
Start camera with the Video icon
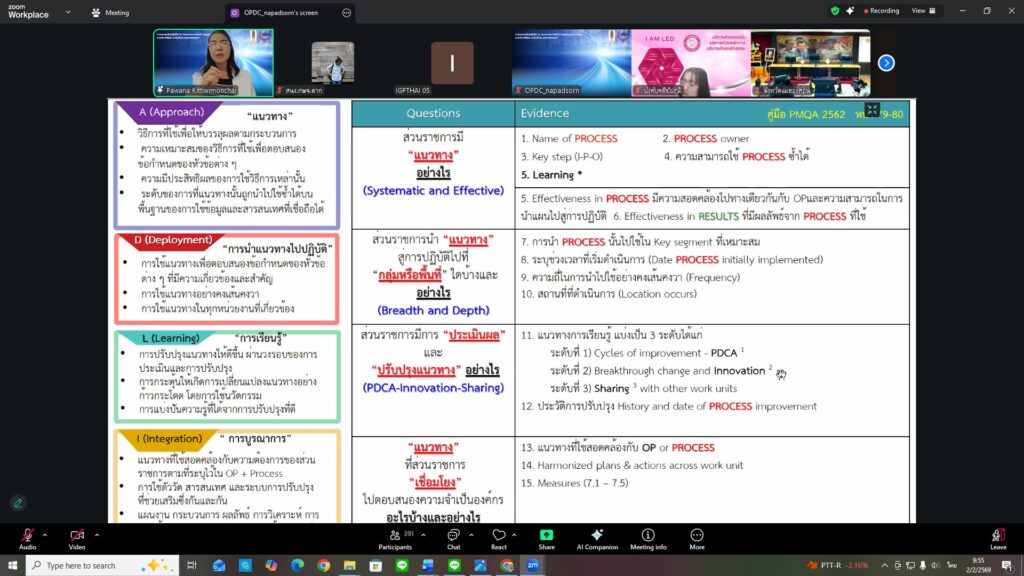pyautogui.click(x=77, y=536)
